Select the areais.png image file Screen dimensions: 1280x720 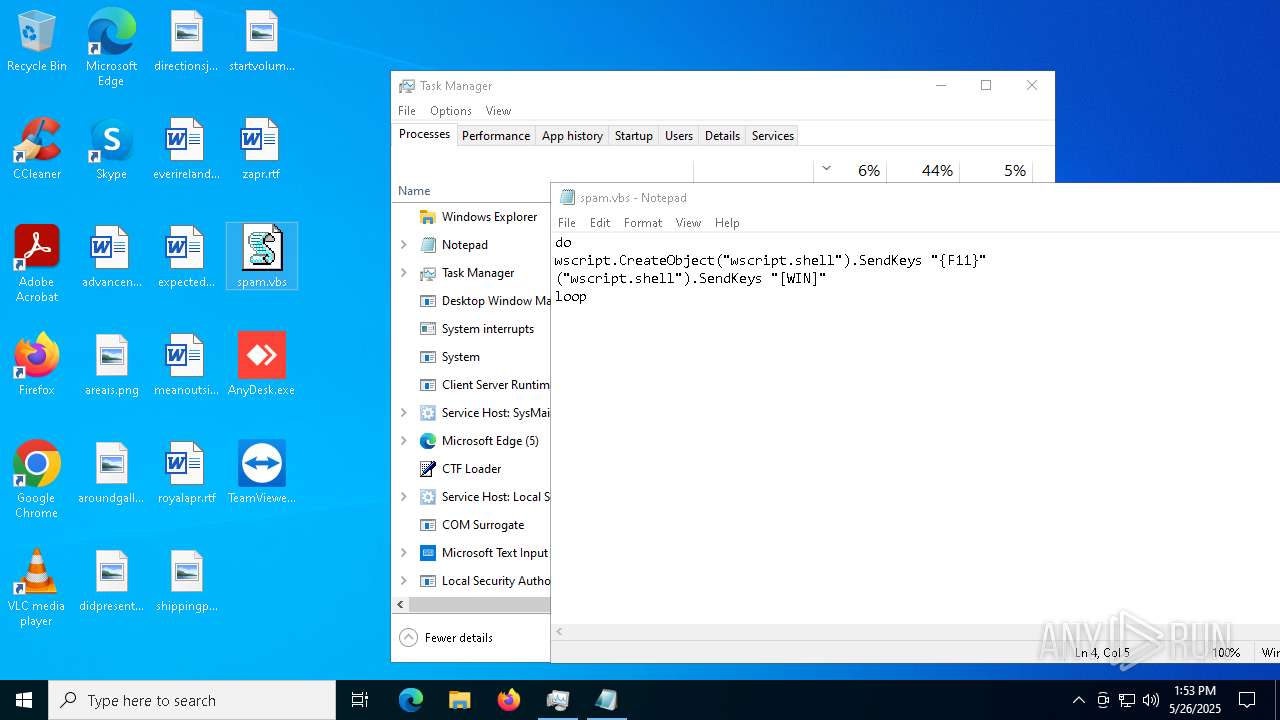111,366
